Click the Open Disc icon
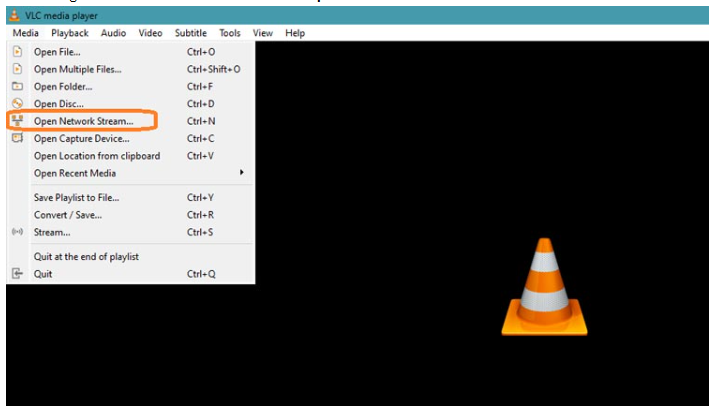714x411 pixels. coord(16,104)
